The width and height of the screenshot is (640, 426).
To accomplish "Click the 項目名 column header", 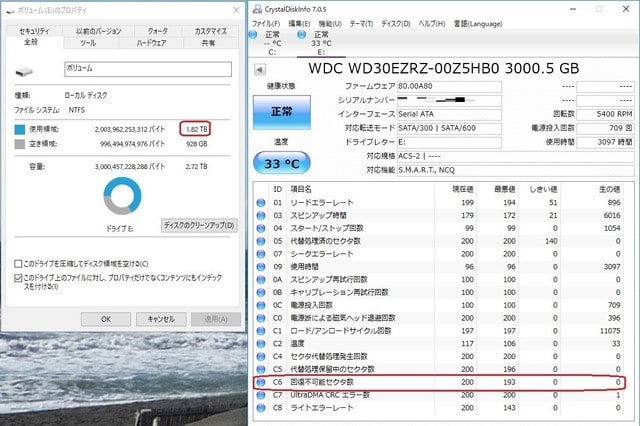I will 301,189.
